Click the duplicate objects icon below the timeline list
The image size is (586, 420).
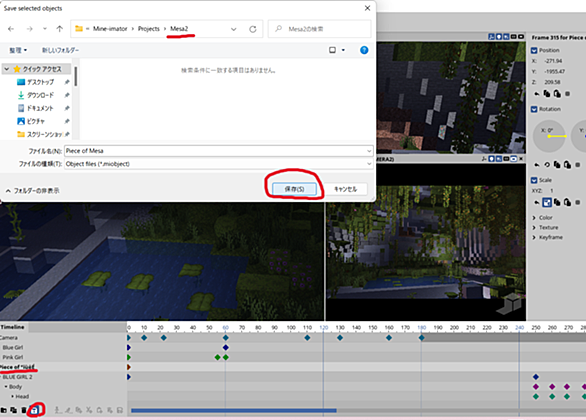click(14, 410)
